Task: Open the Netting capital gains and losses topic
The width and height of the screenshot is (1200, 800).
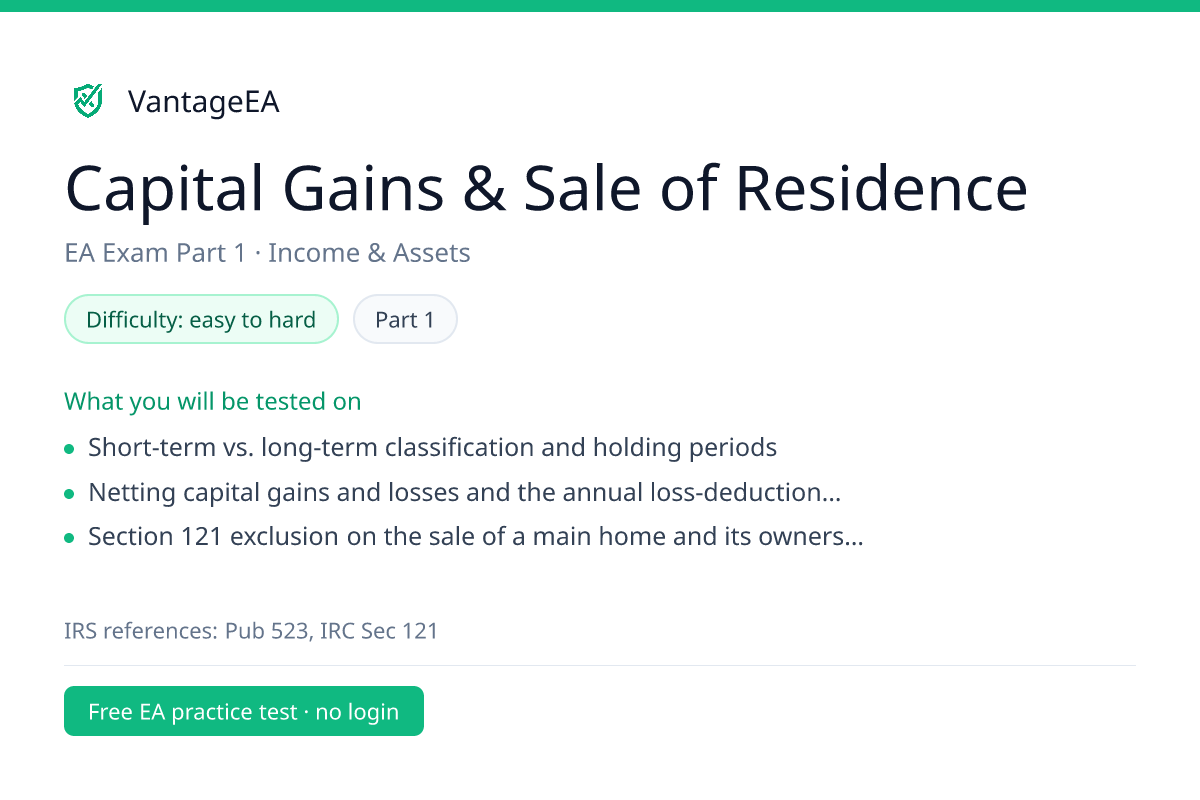Action: pyautogui.click(x=464, y=492)
